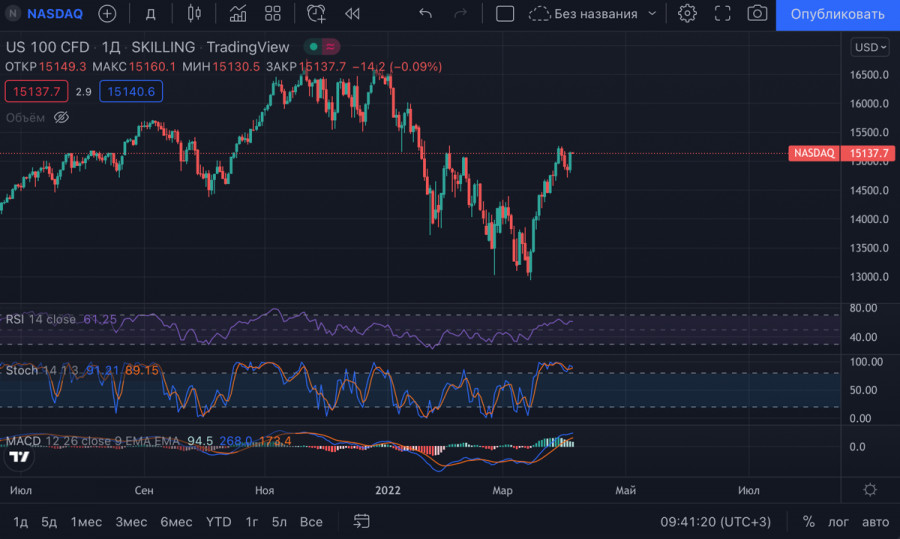Click the 2022 time axis label

coord(387,490)
